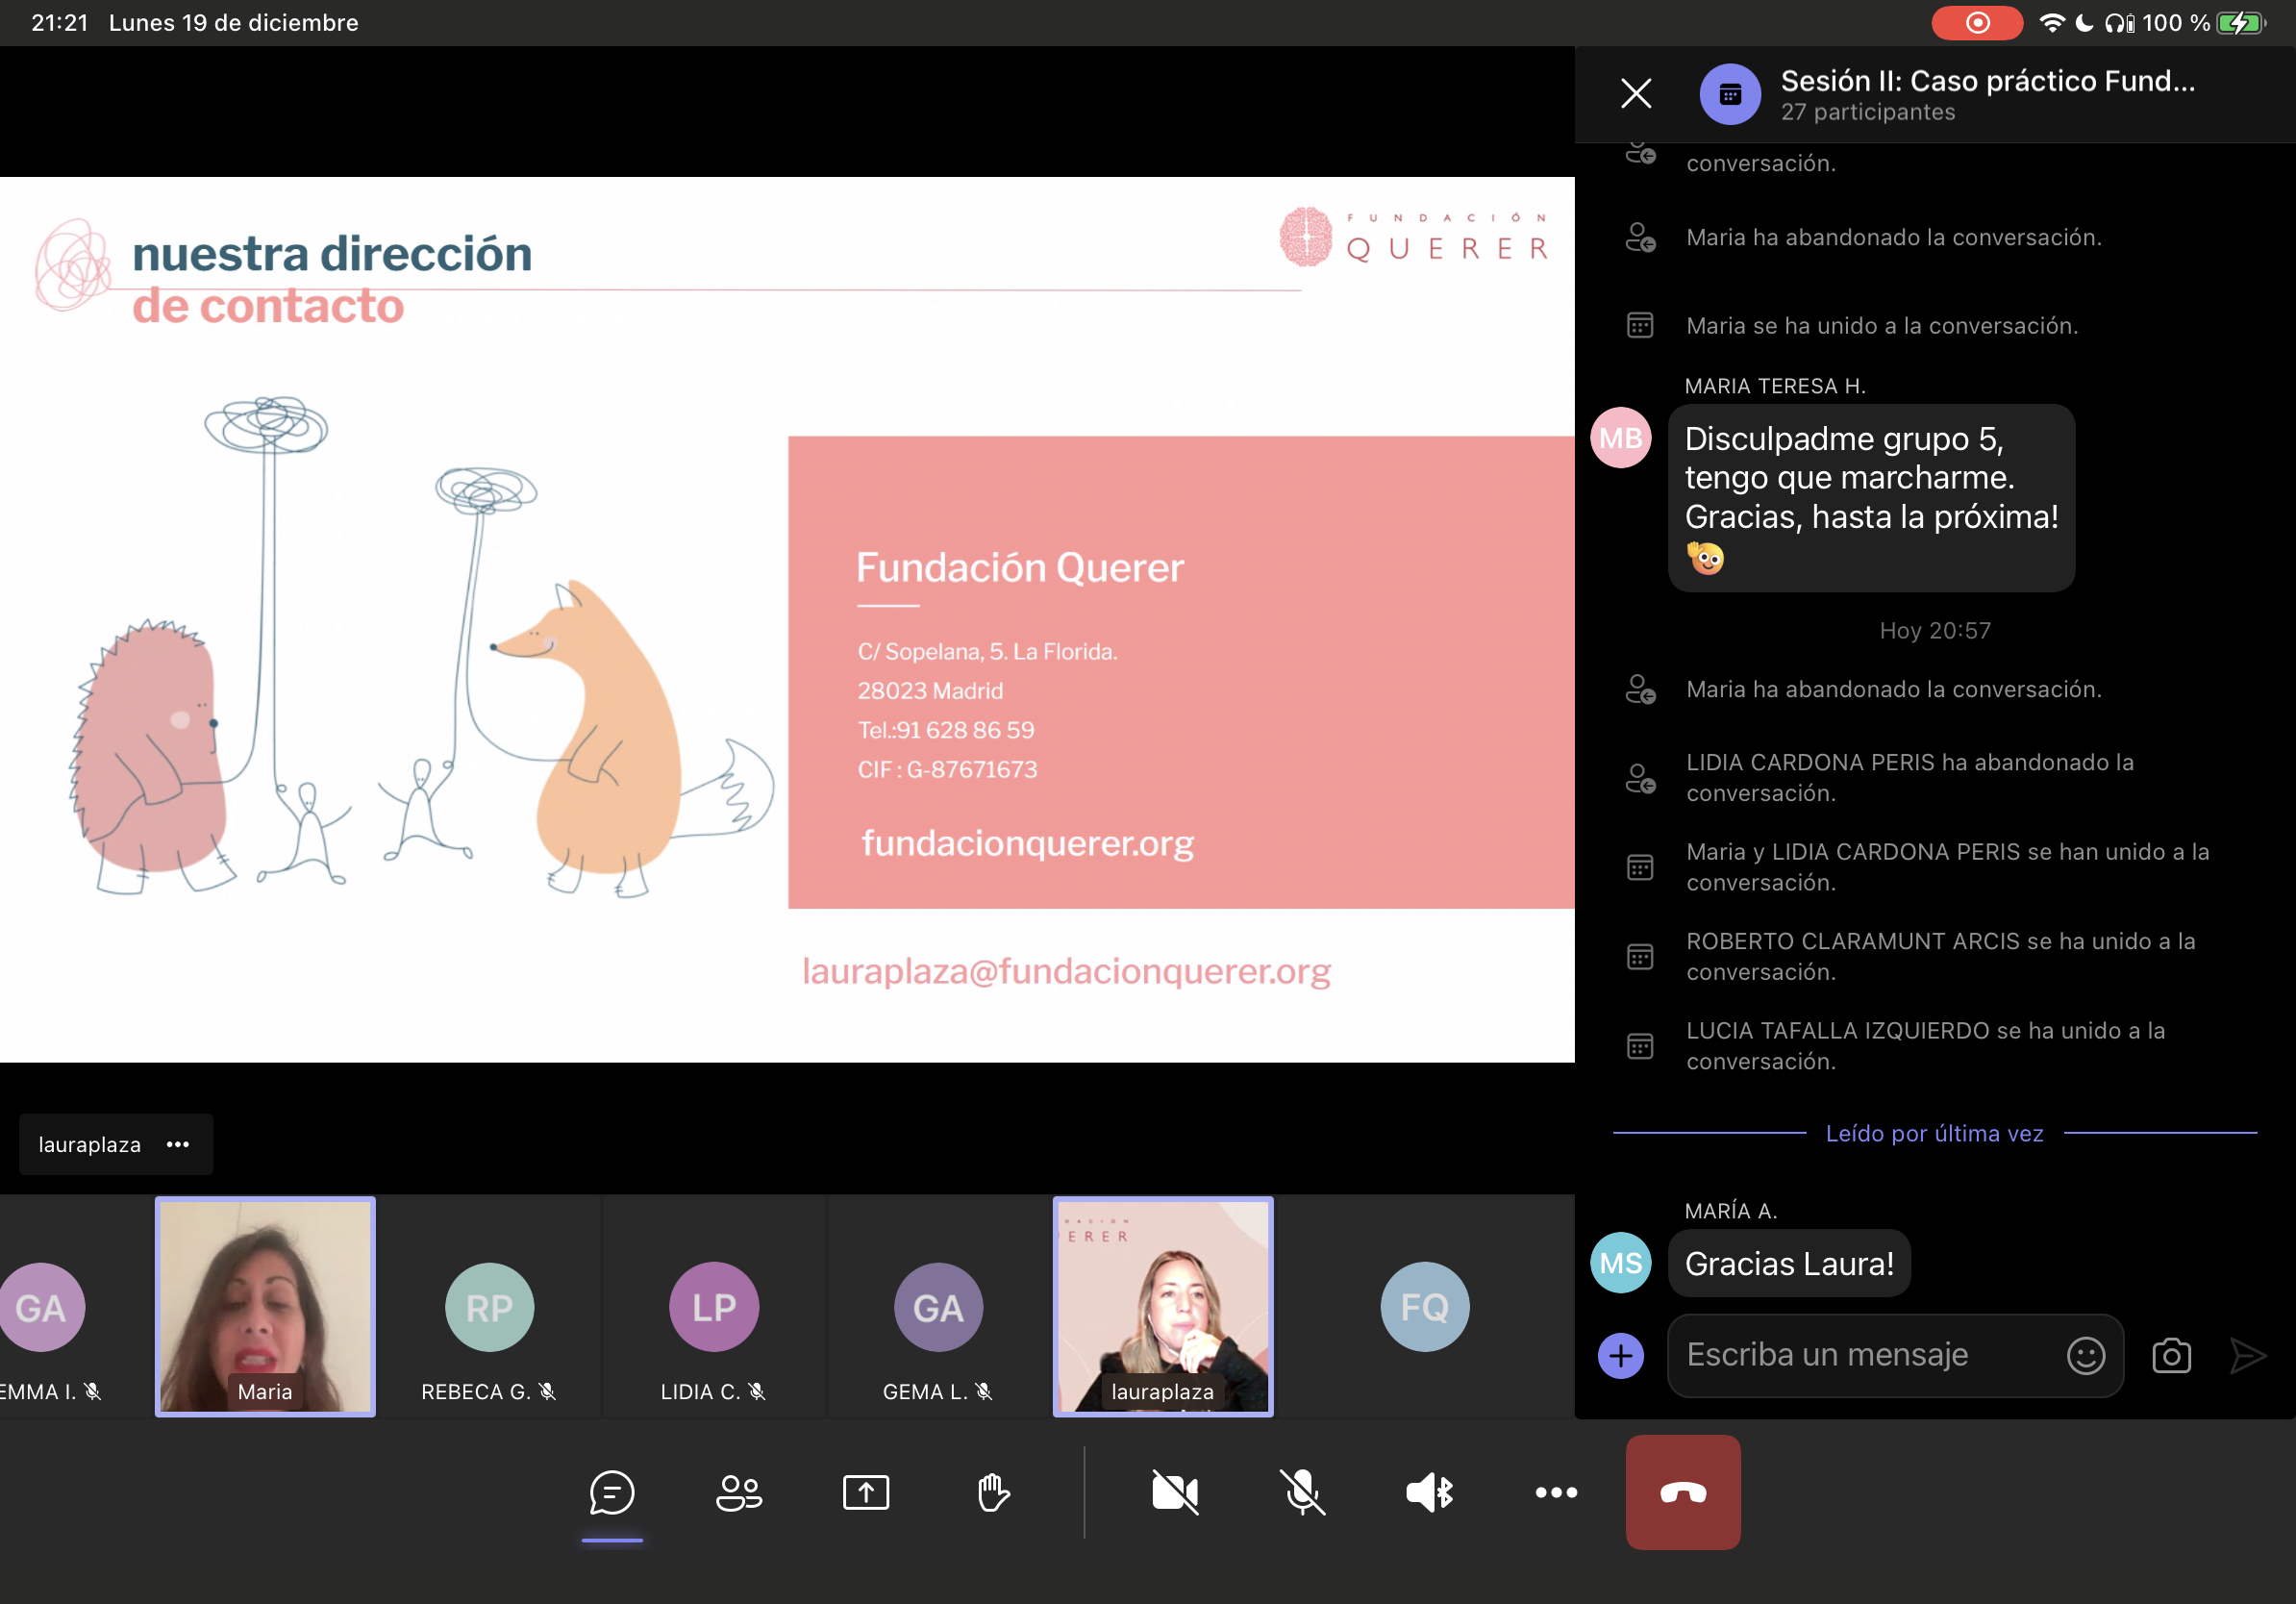Unmute the microphone
The height and width of the screenshot is (1604, 2296).
click(x=1302, y=1492)
